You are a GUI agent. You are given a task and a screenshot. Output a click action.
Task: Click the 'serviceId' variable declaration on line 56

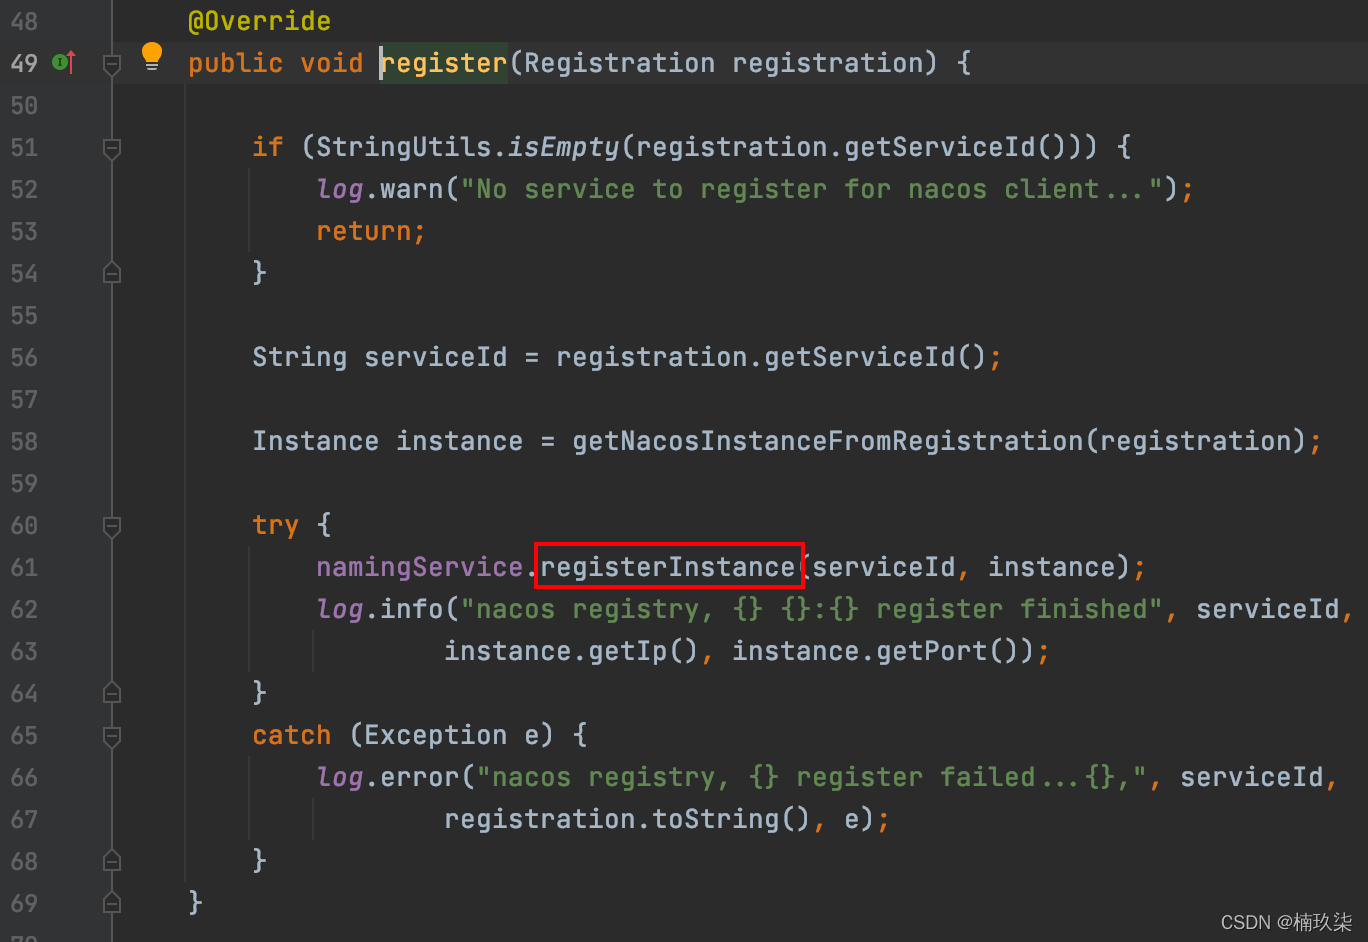click(436, 357)
